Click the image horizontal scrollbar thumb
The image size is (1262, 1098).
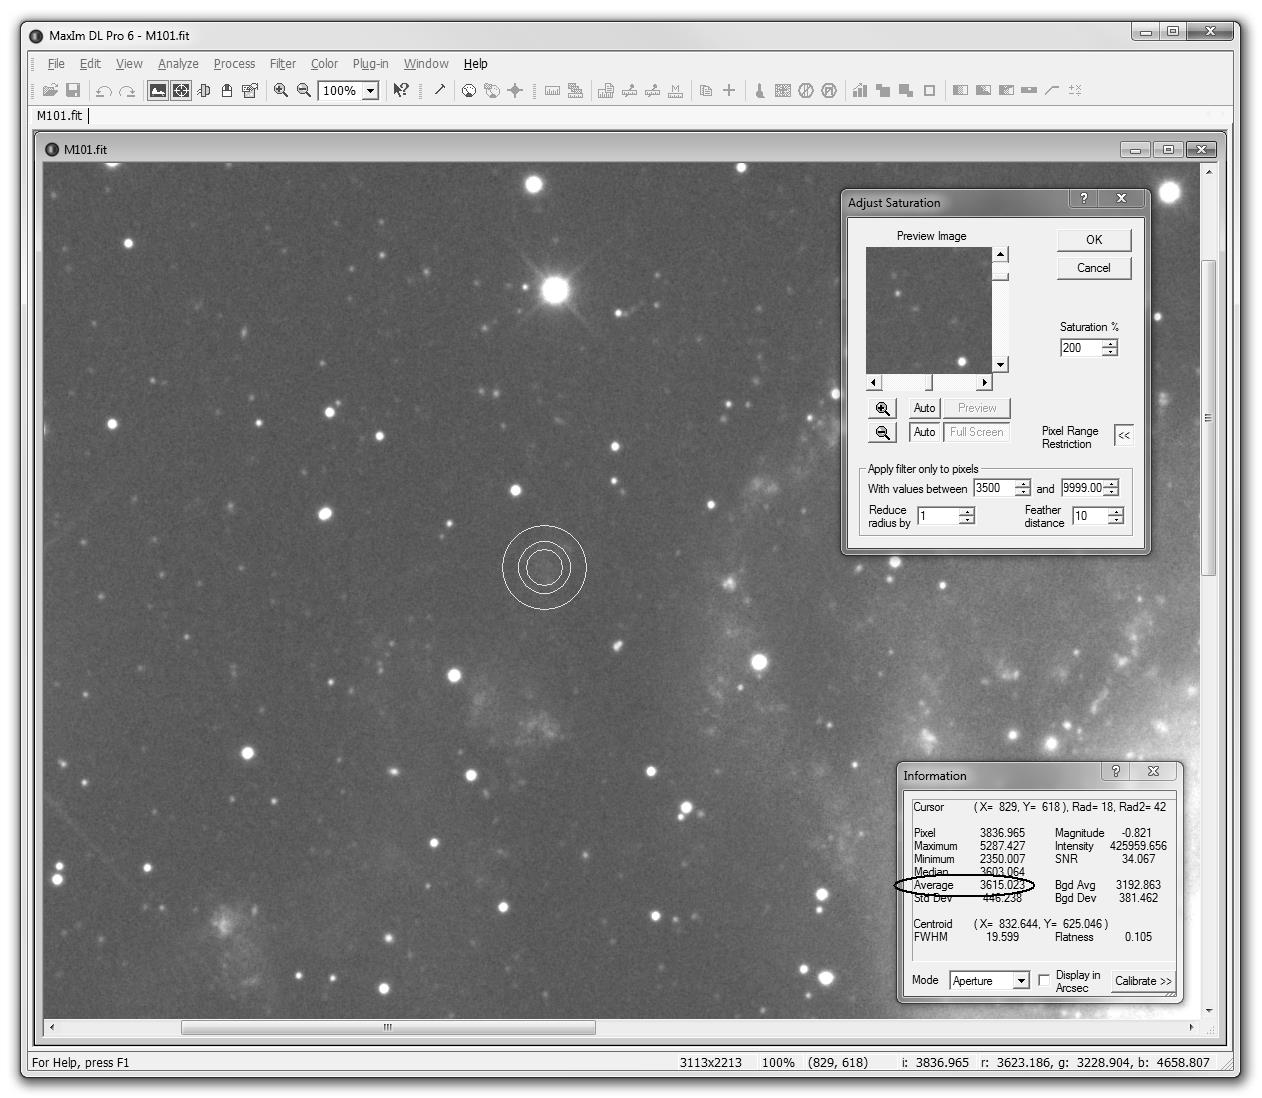click(x=388, y=1027)
